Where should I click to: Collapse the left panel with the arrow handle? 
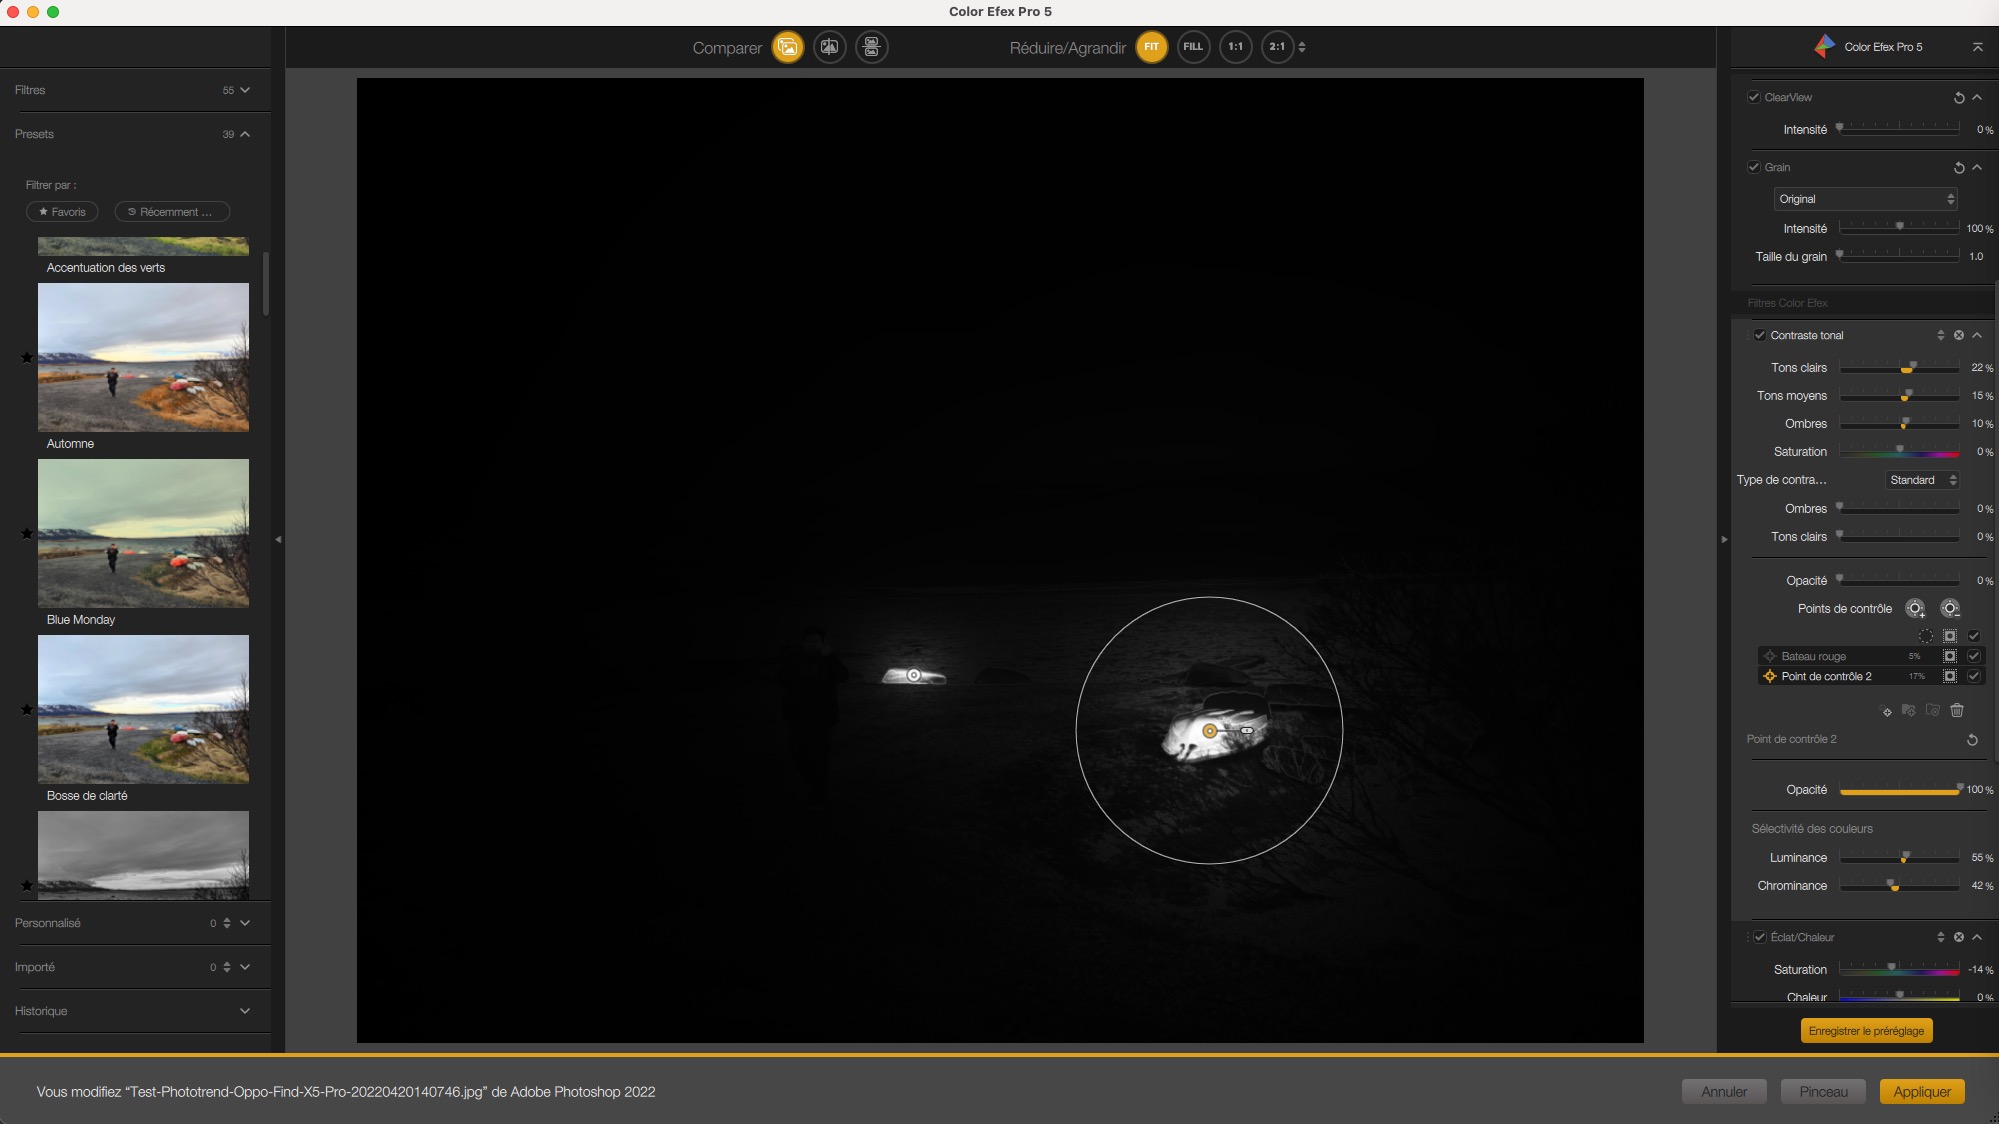(x=278, y=539)
